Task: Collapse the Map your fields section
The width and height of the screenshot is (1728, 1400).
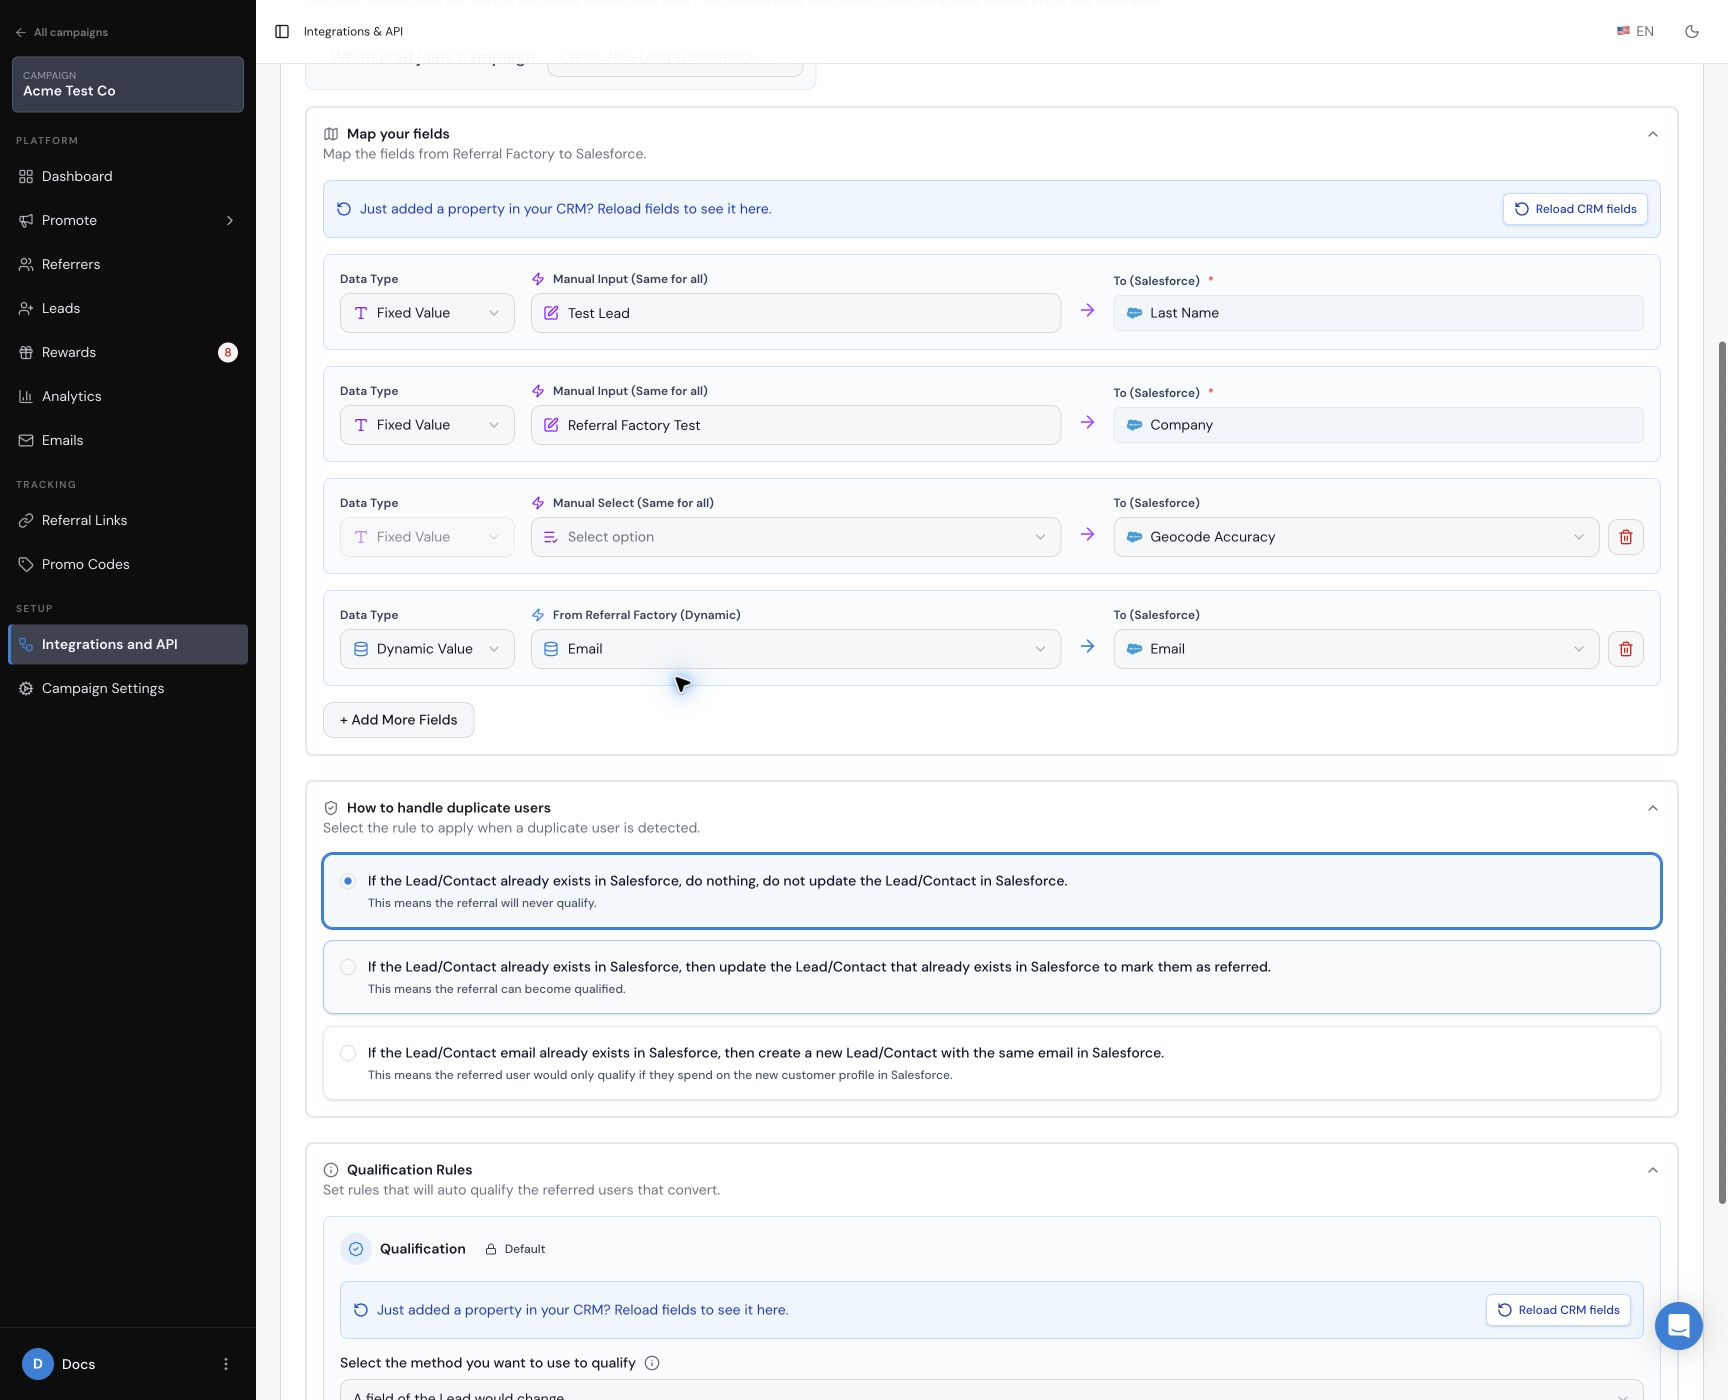Action: pyautogui.click(x=1653, y=134)
